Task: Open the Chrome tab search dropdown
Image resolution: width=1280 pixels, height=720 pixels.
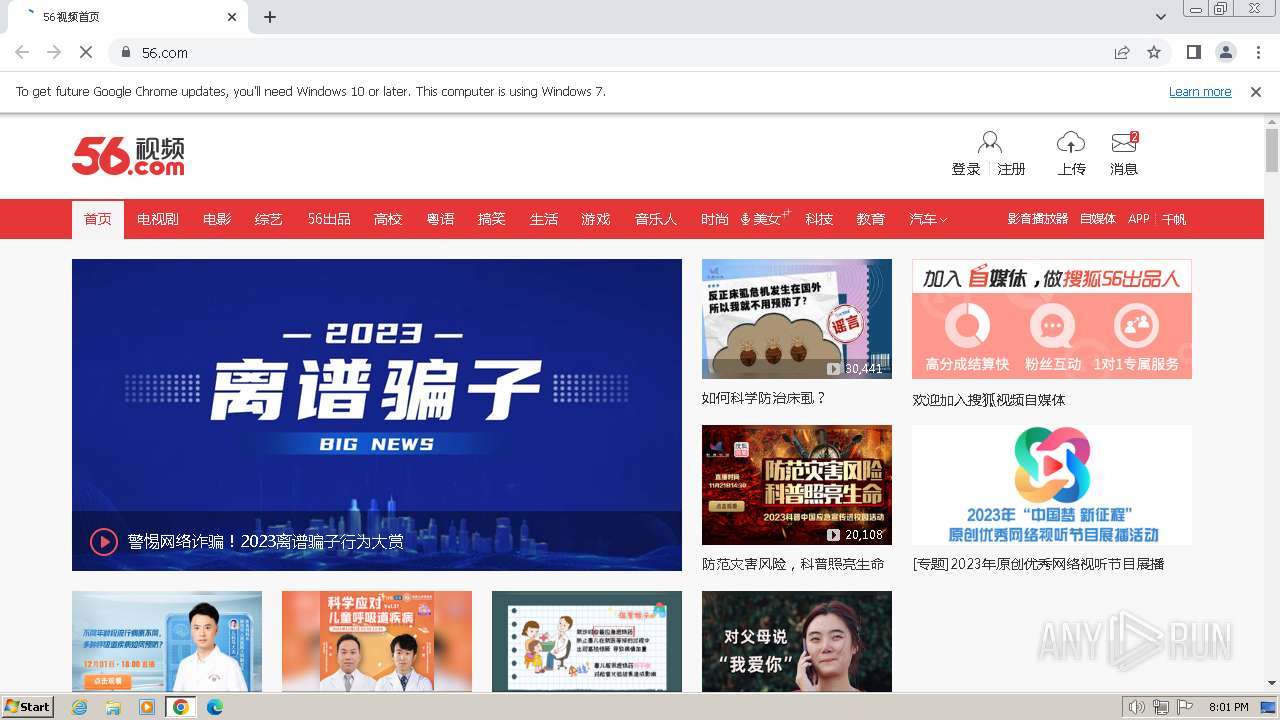Action: click(1161, 17)
